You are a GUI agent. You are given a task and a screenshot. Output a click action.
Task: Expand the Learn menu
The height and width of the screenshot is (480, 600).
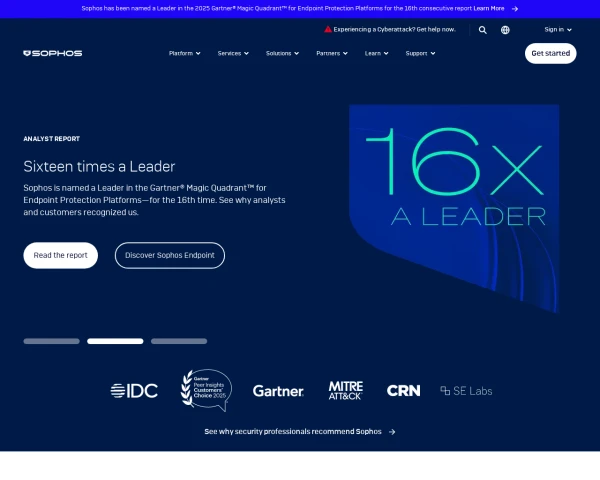pos(377,53)
